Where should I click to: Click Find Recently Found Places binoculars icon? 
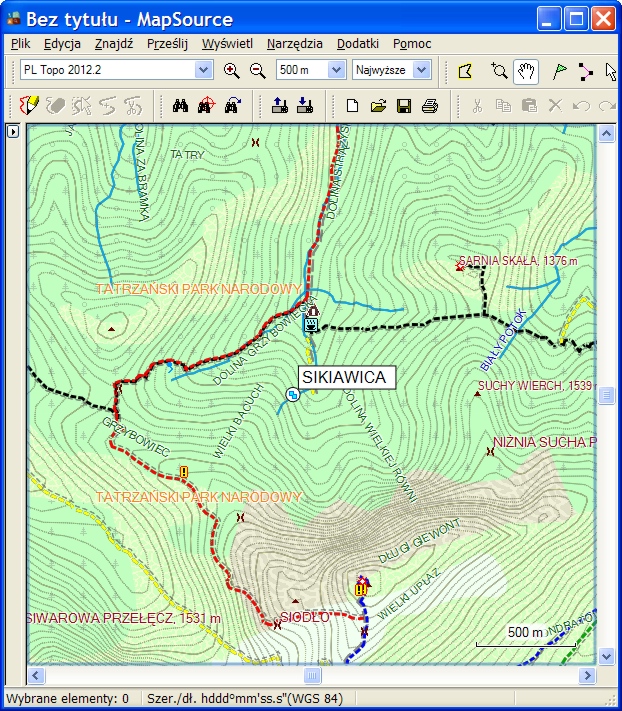(x=233, y=106)
